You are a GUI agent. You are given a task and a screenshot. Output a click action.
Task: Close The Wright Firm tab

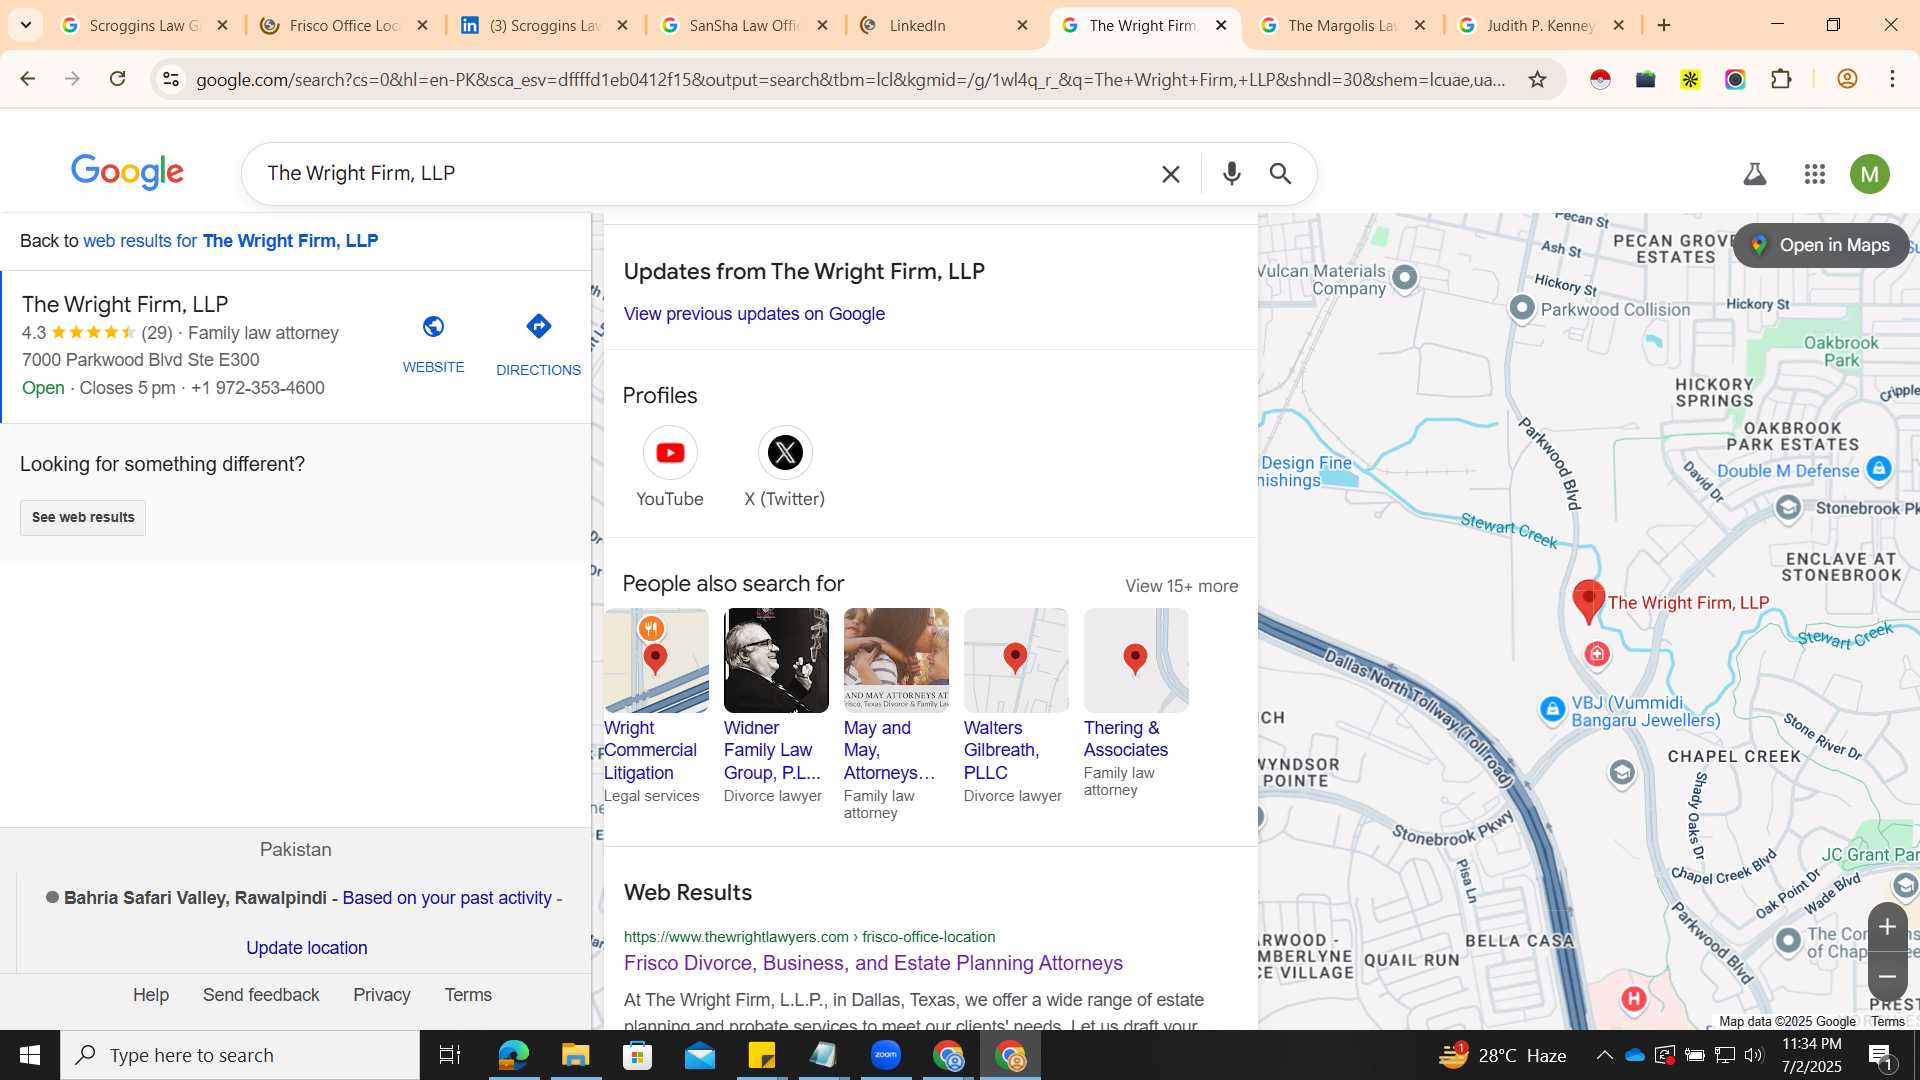(x=1221, y=26)
